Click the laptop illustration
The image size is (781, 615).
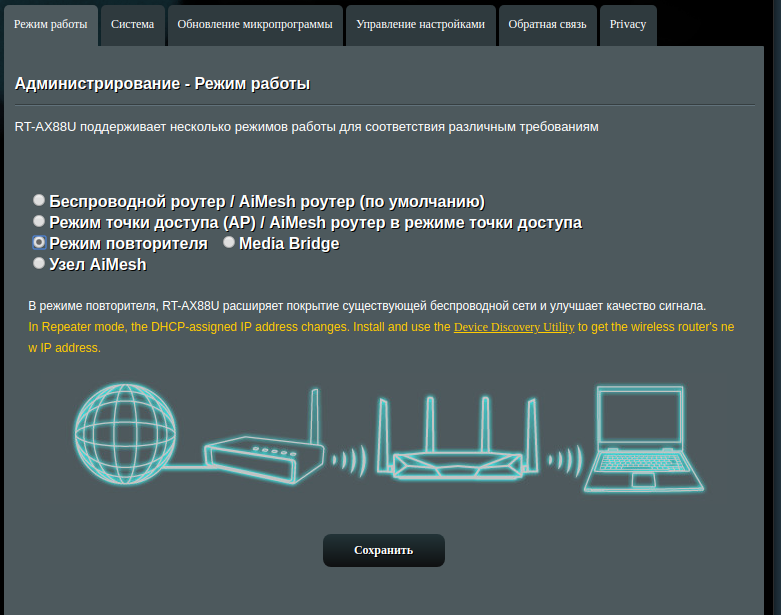click(643, 439)
